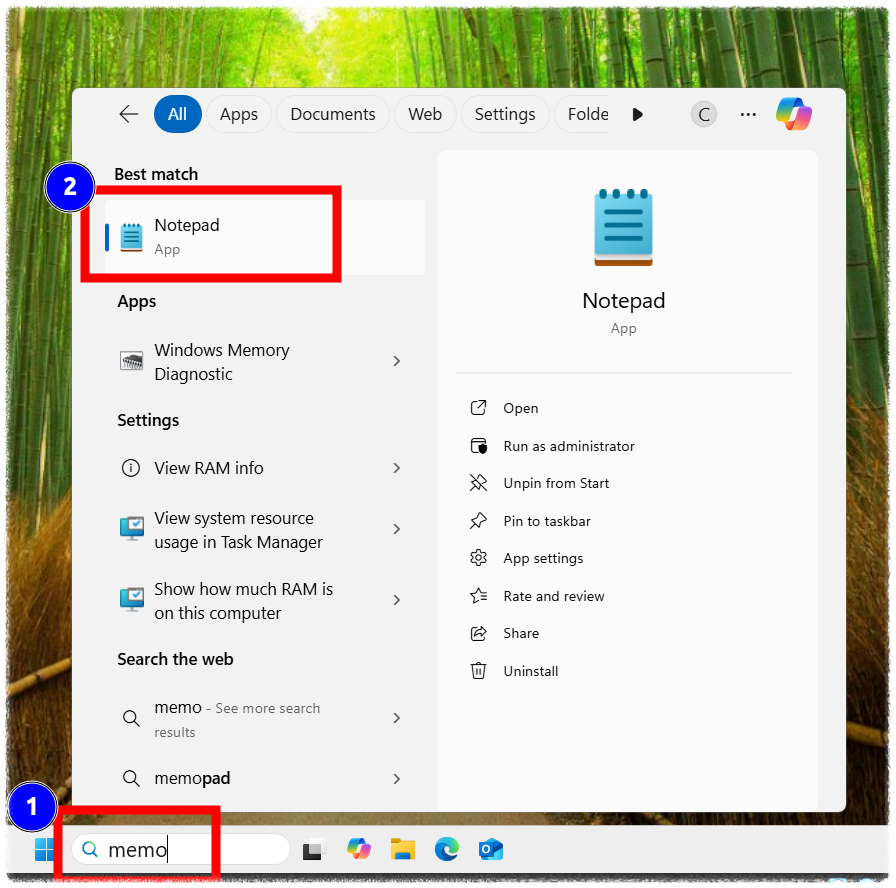Launch Copilot from the search panel header
Viewport: 896px width, 888px height.
pyautogui.click(x=794, y=114)
